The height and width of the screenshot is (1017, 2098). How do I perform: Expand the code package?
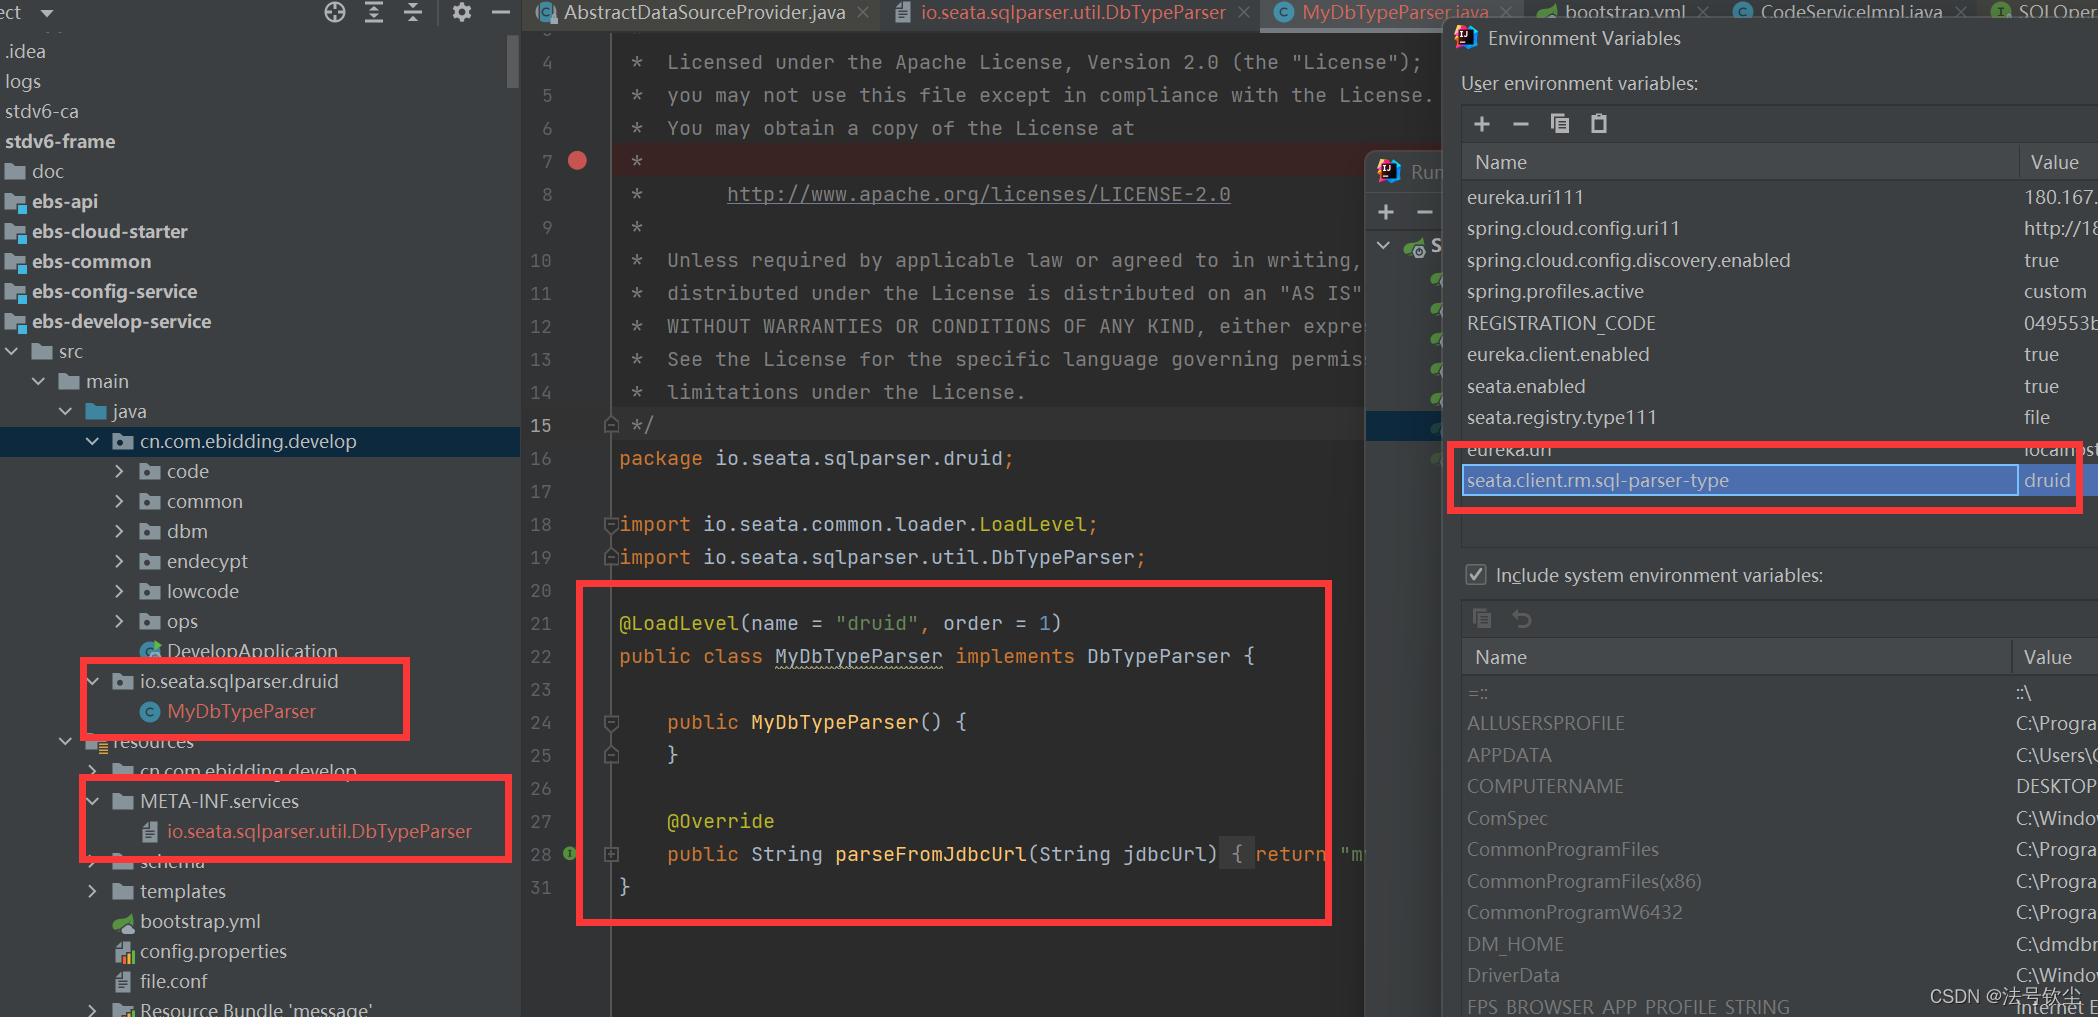click(120, 471)
